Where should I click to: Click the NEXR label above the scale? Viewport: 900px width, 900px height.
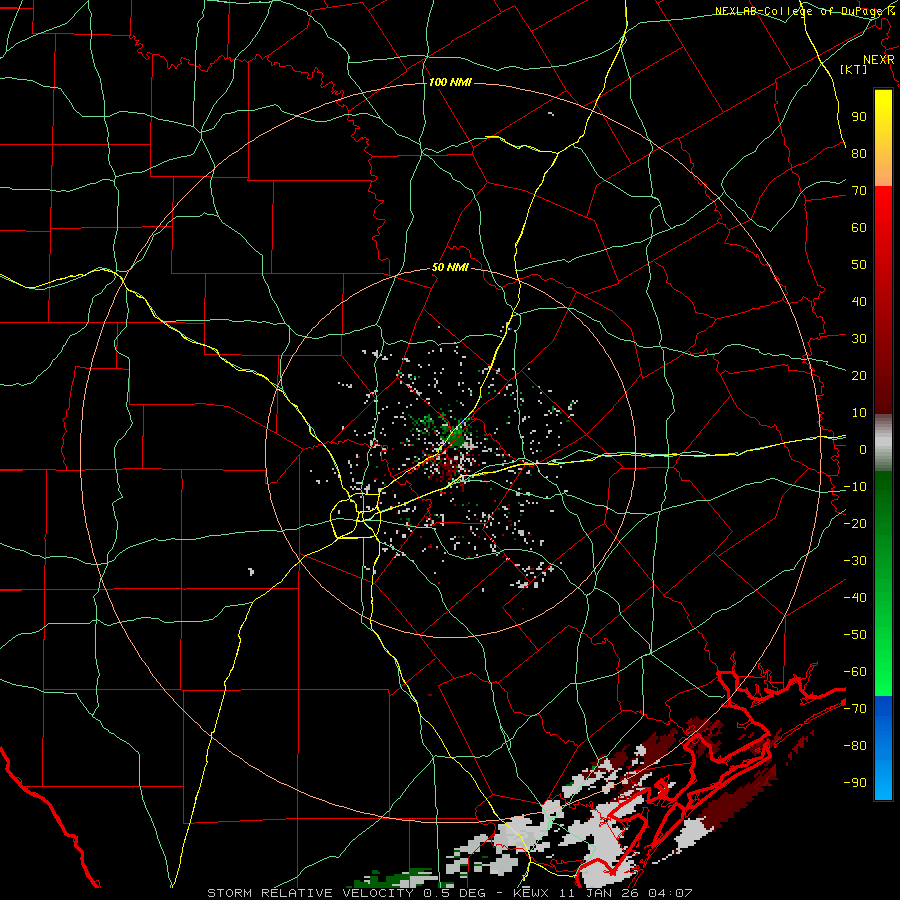pos(878,60)
